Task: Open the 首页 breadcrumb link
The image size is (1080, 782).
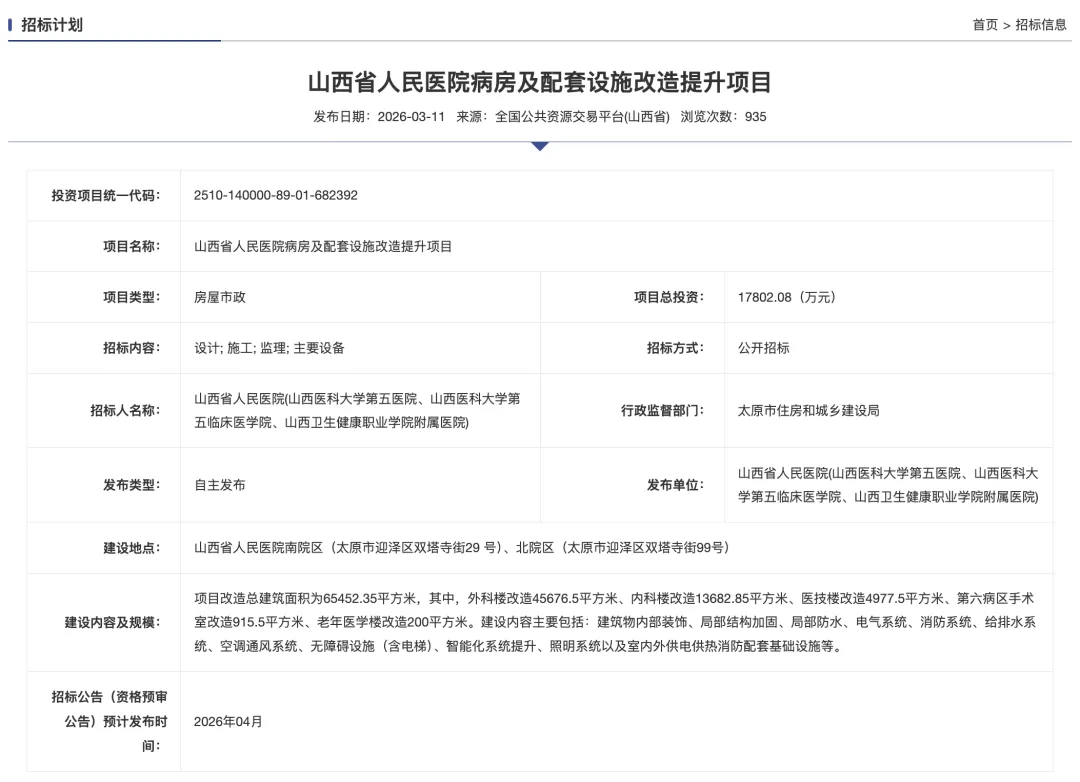Action: (984, 25)
